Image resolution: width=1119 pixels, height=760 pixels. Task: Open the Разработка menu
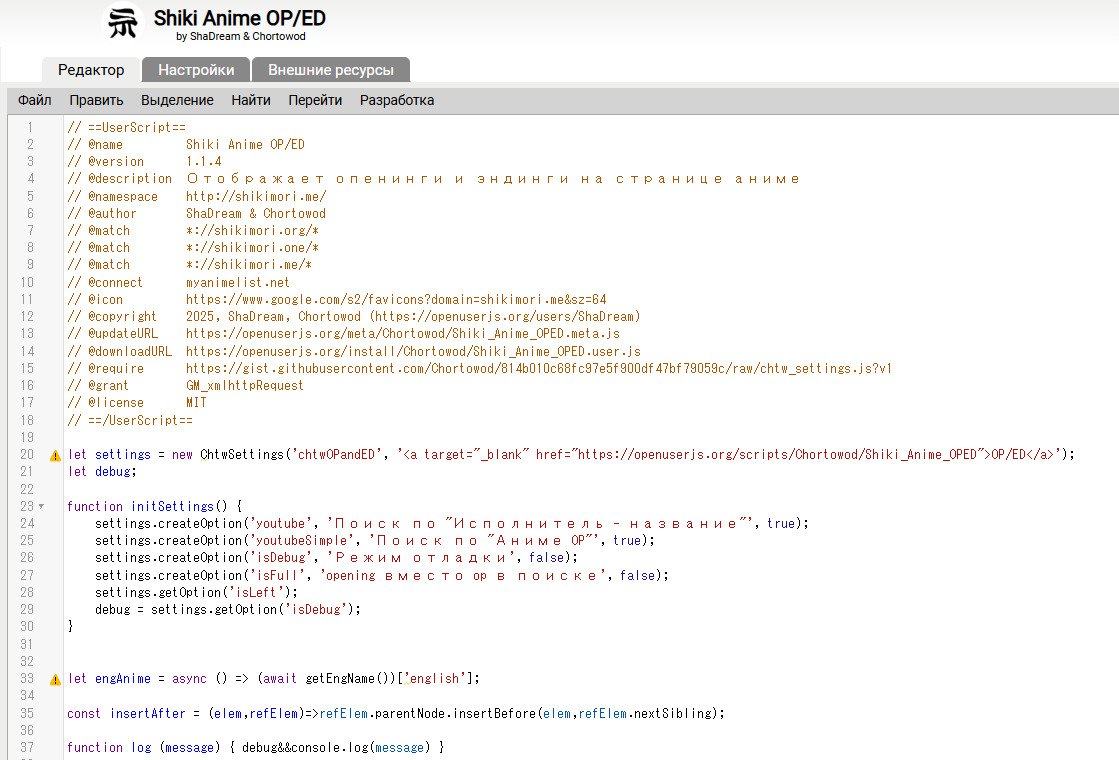(x=397, y=100)
